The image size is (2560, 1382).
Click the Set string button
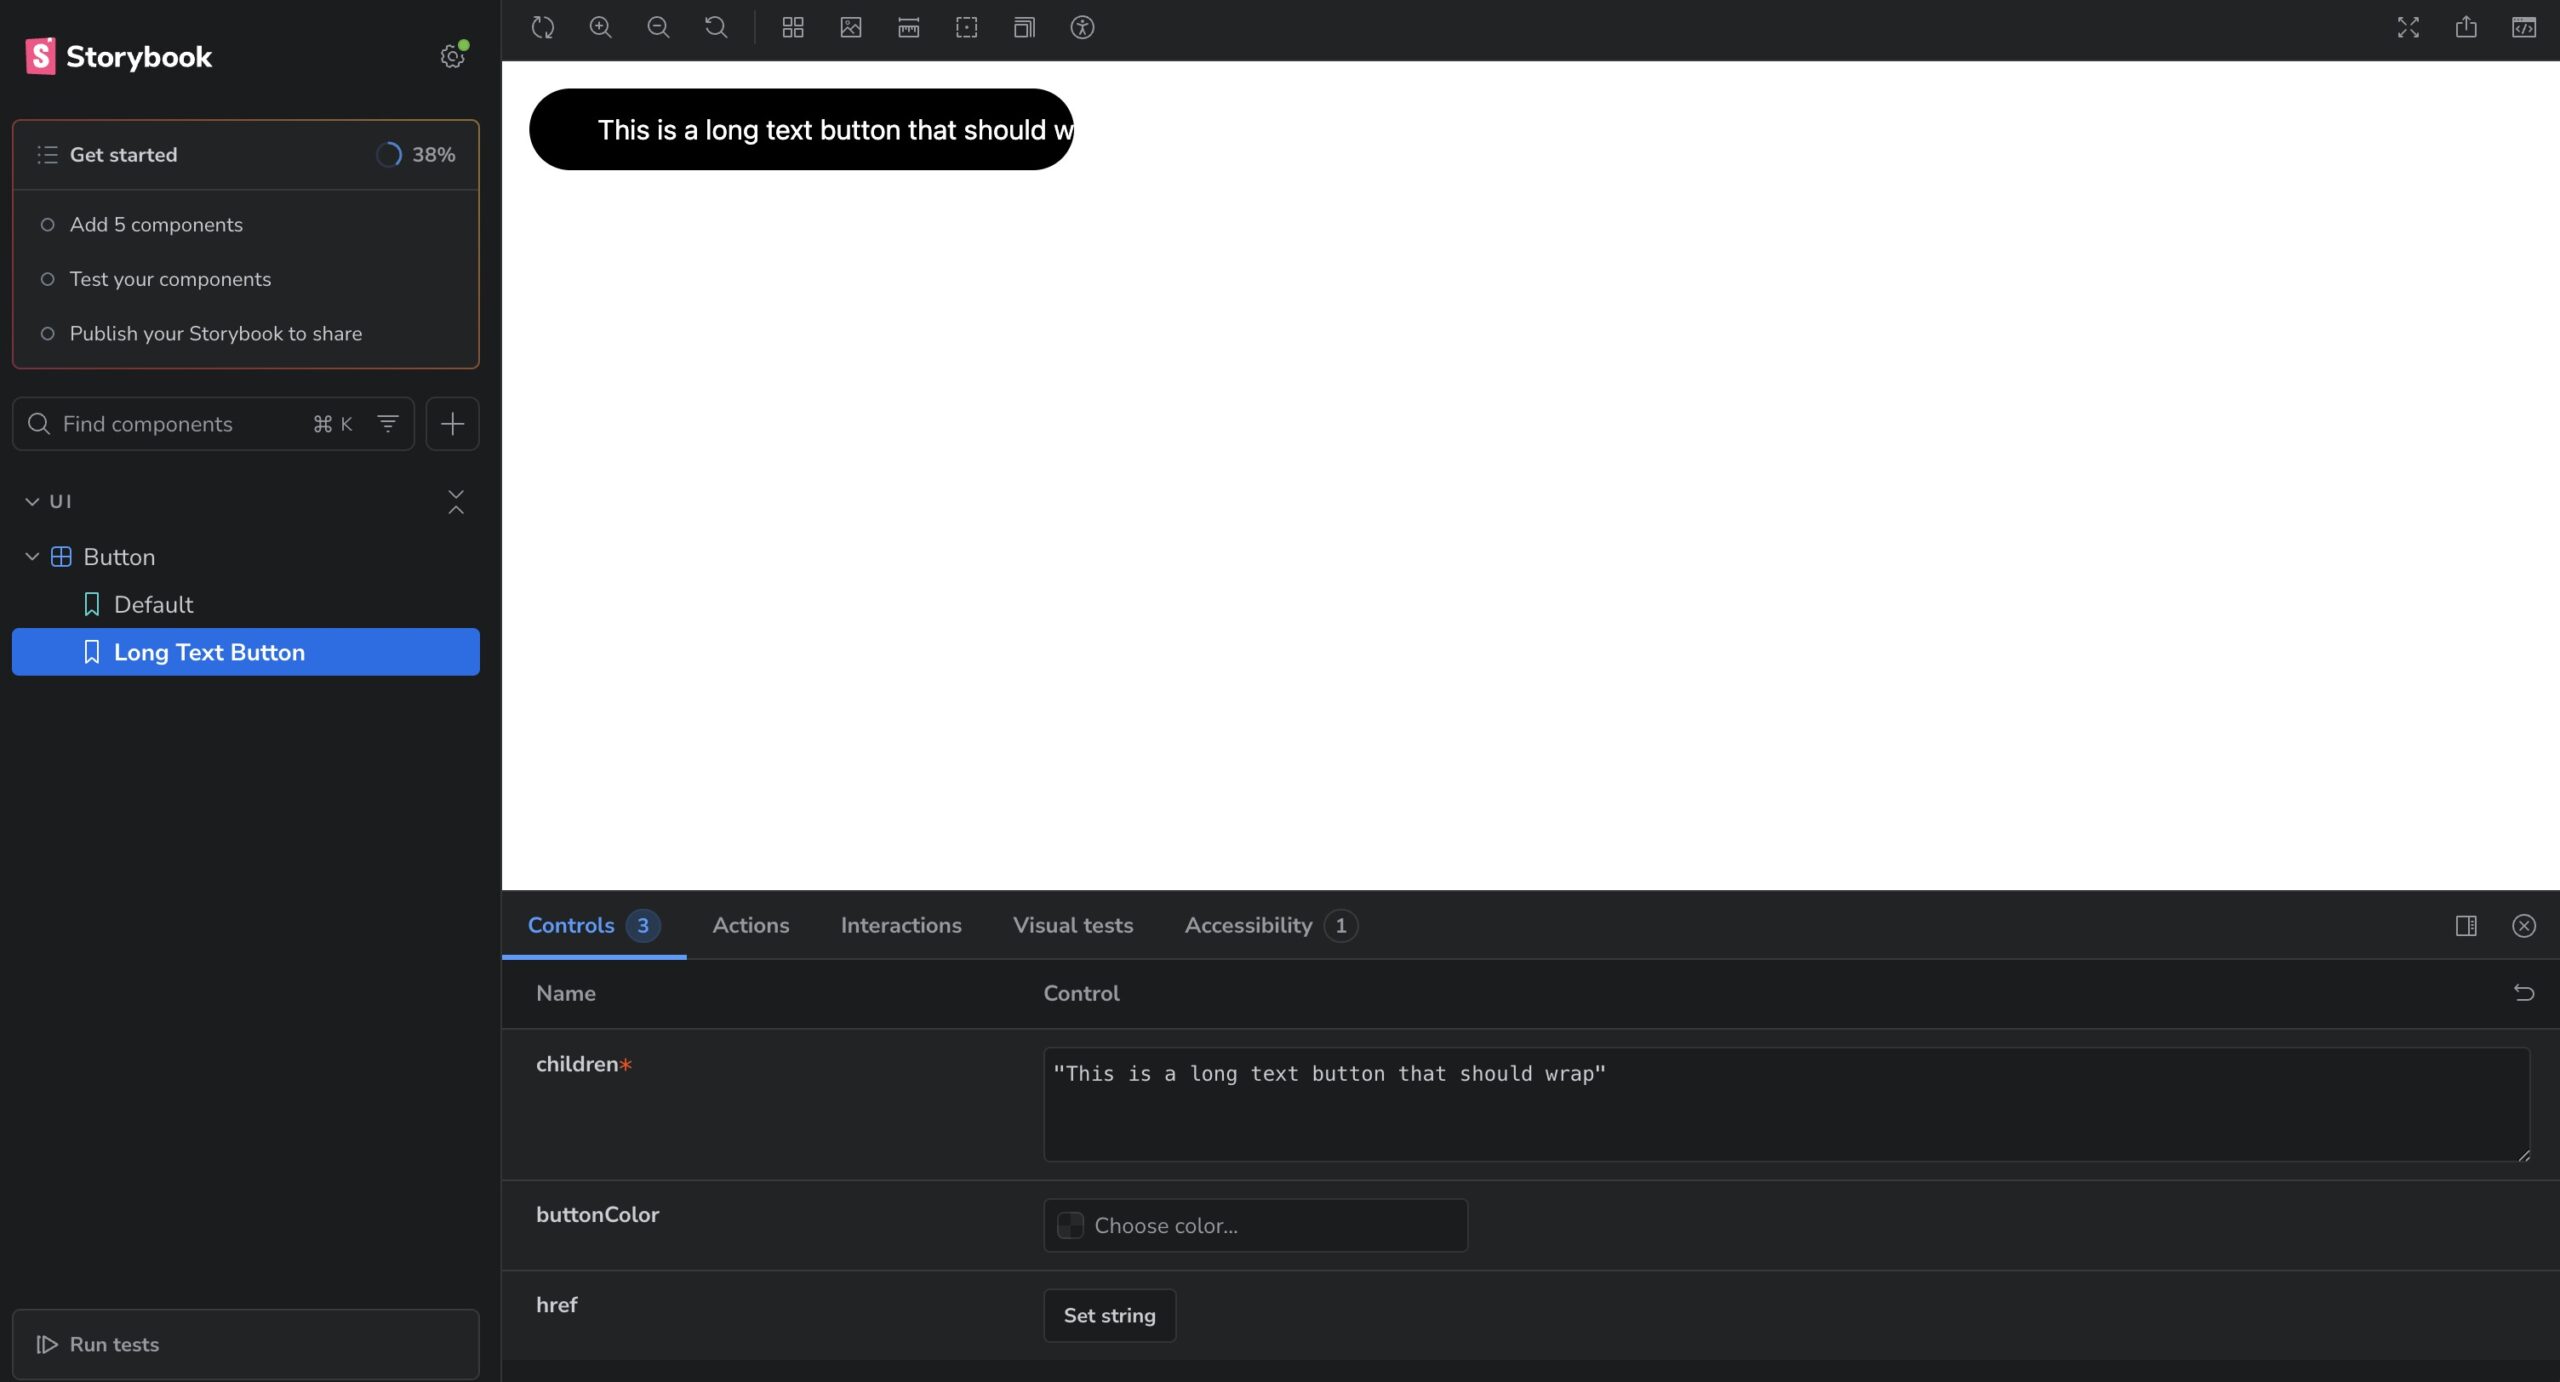[1109, 1315]
